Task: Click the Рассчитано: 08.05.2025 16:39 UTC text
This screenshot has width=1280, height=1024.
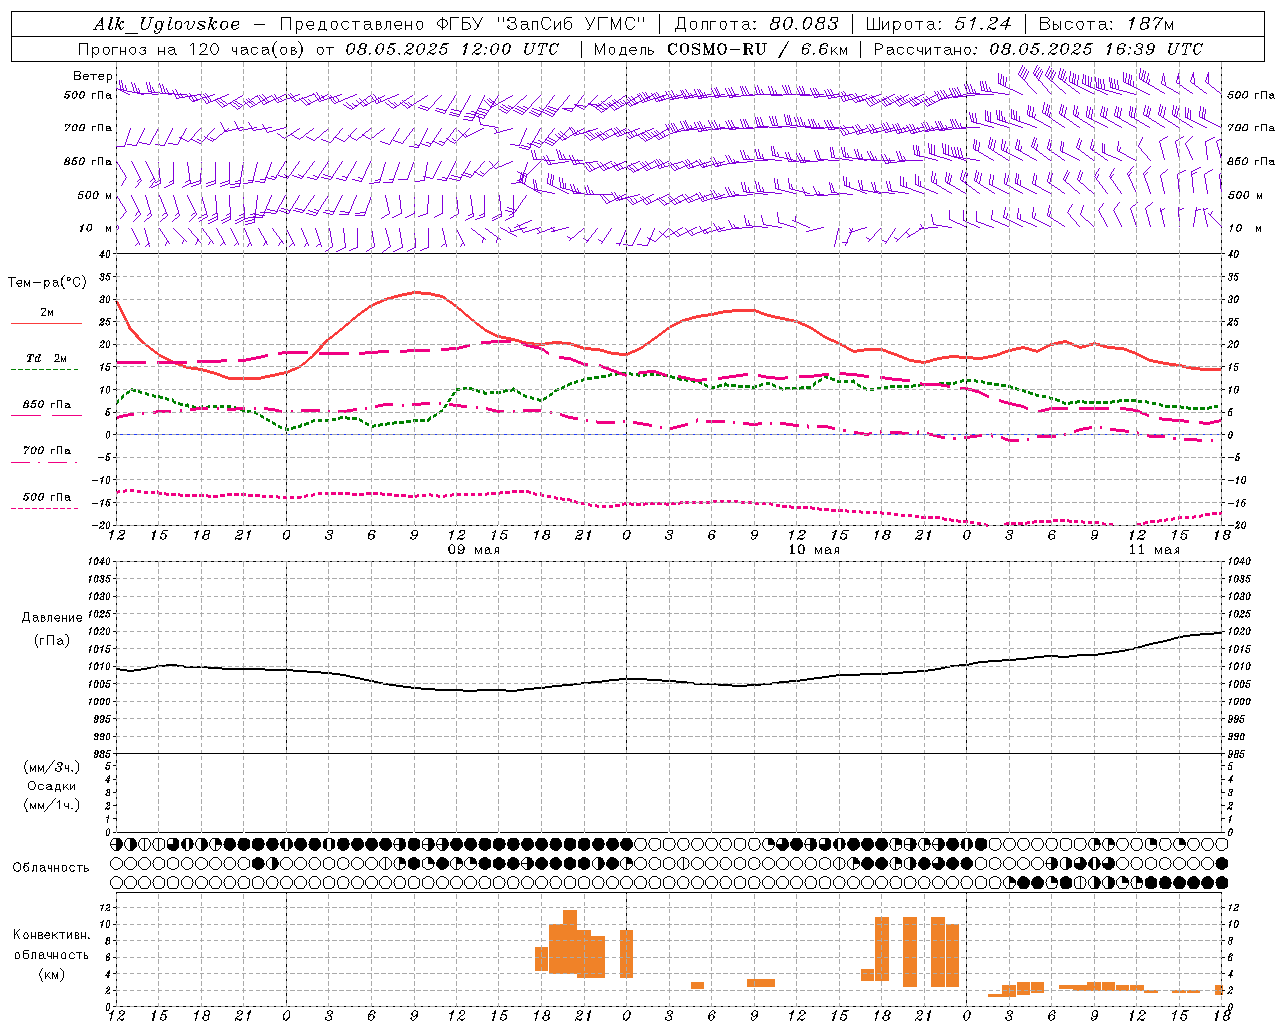Action: coord(1038,49)
